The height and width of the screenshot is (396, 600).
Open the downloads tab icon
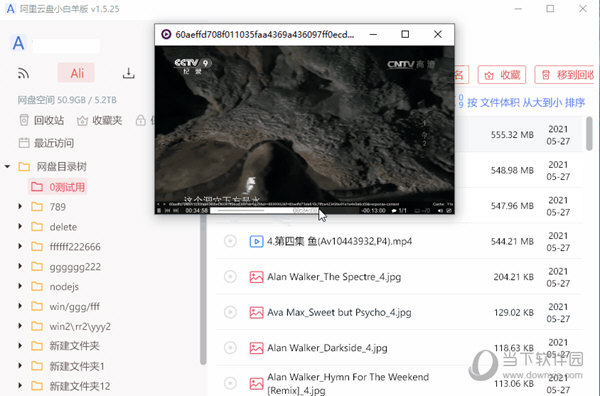click(x=129, y=73)
